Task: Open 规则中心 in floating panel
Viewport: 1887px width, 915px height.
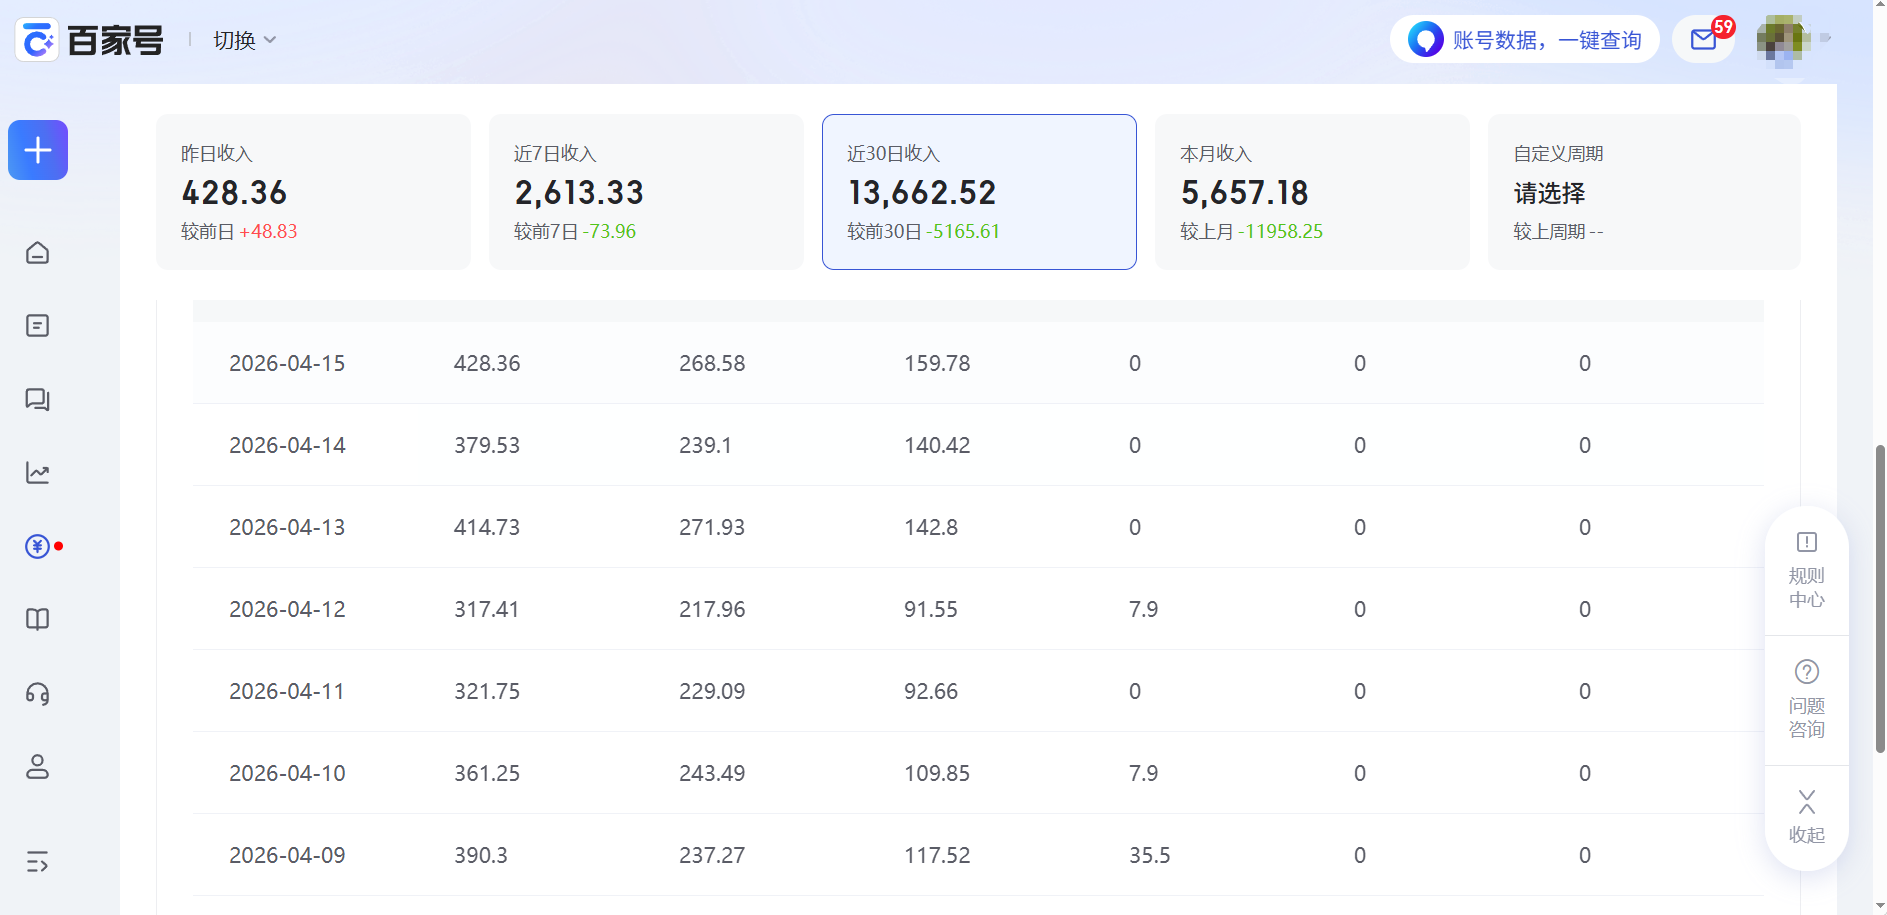Action: [1806, 572]
